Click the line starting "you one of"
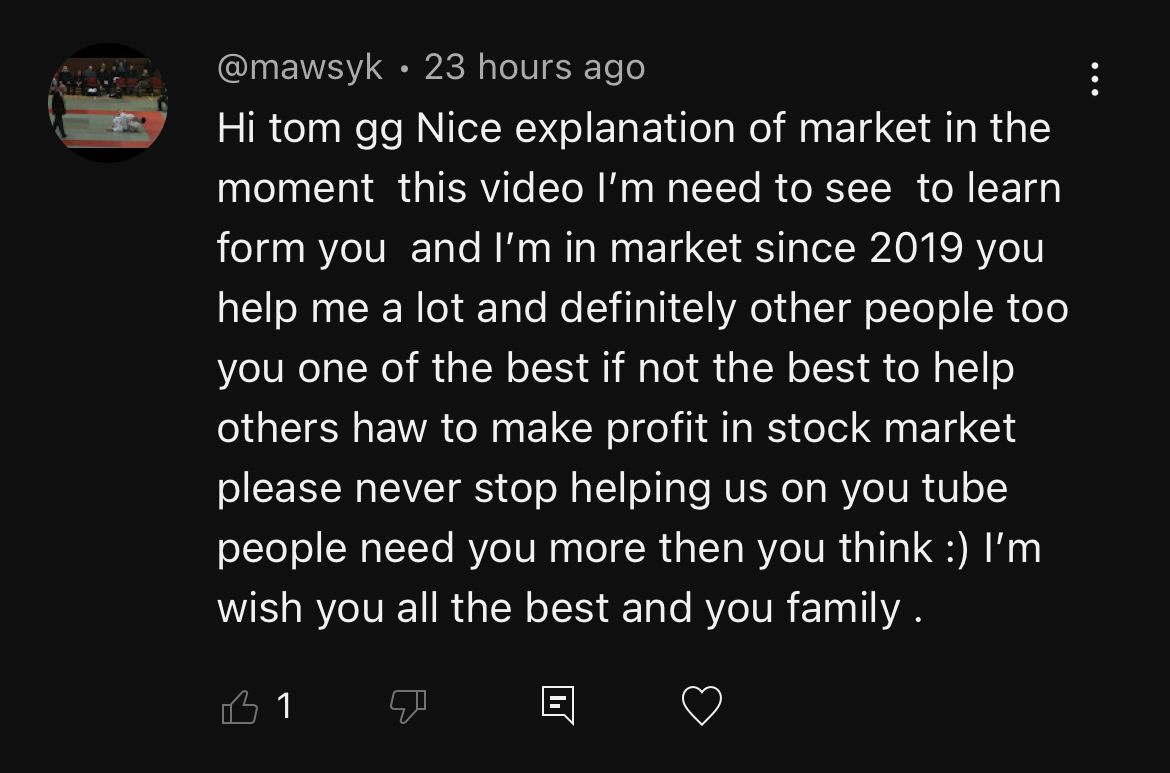1170x773 pixels. pyautogui.click(x=615, y=369)
